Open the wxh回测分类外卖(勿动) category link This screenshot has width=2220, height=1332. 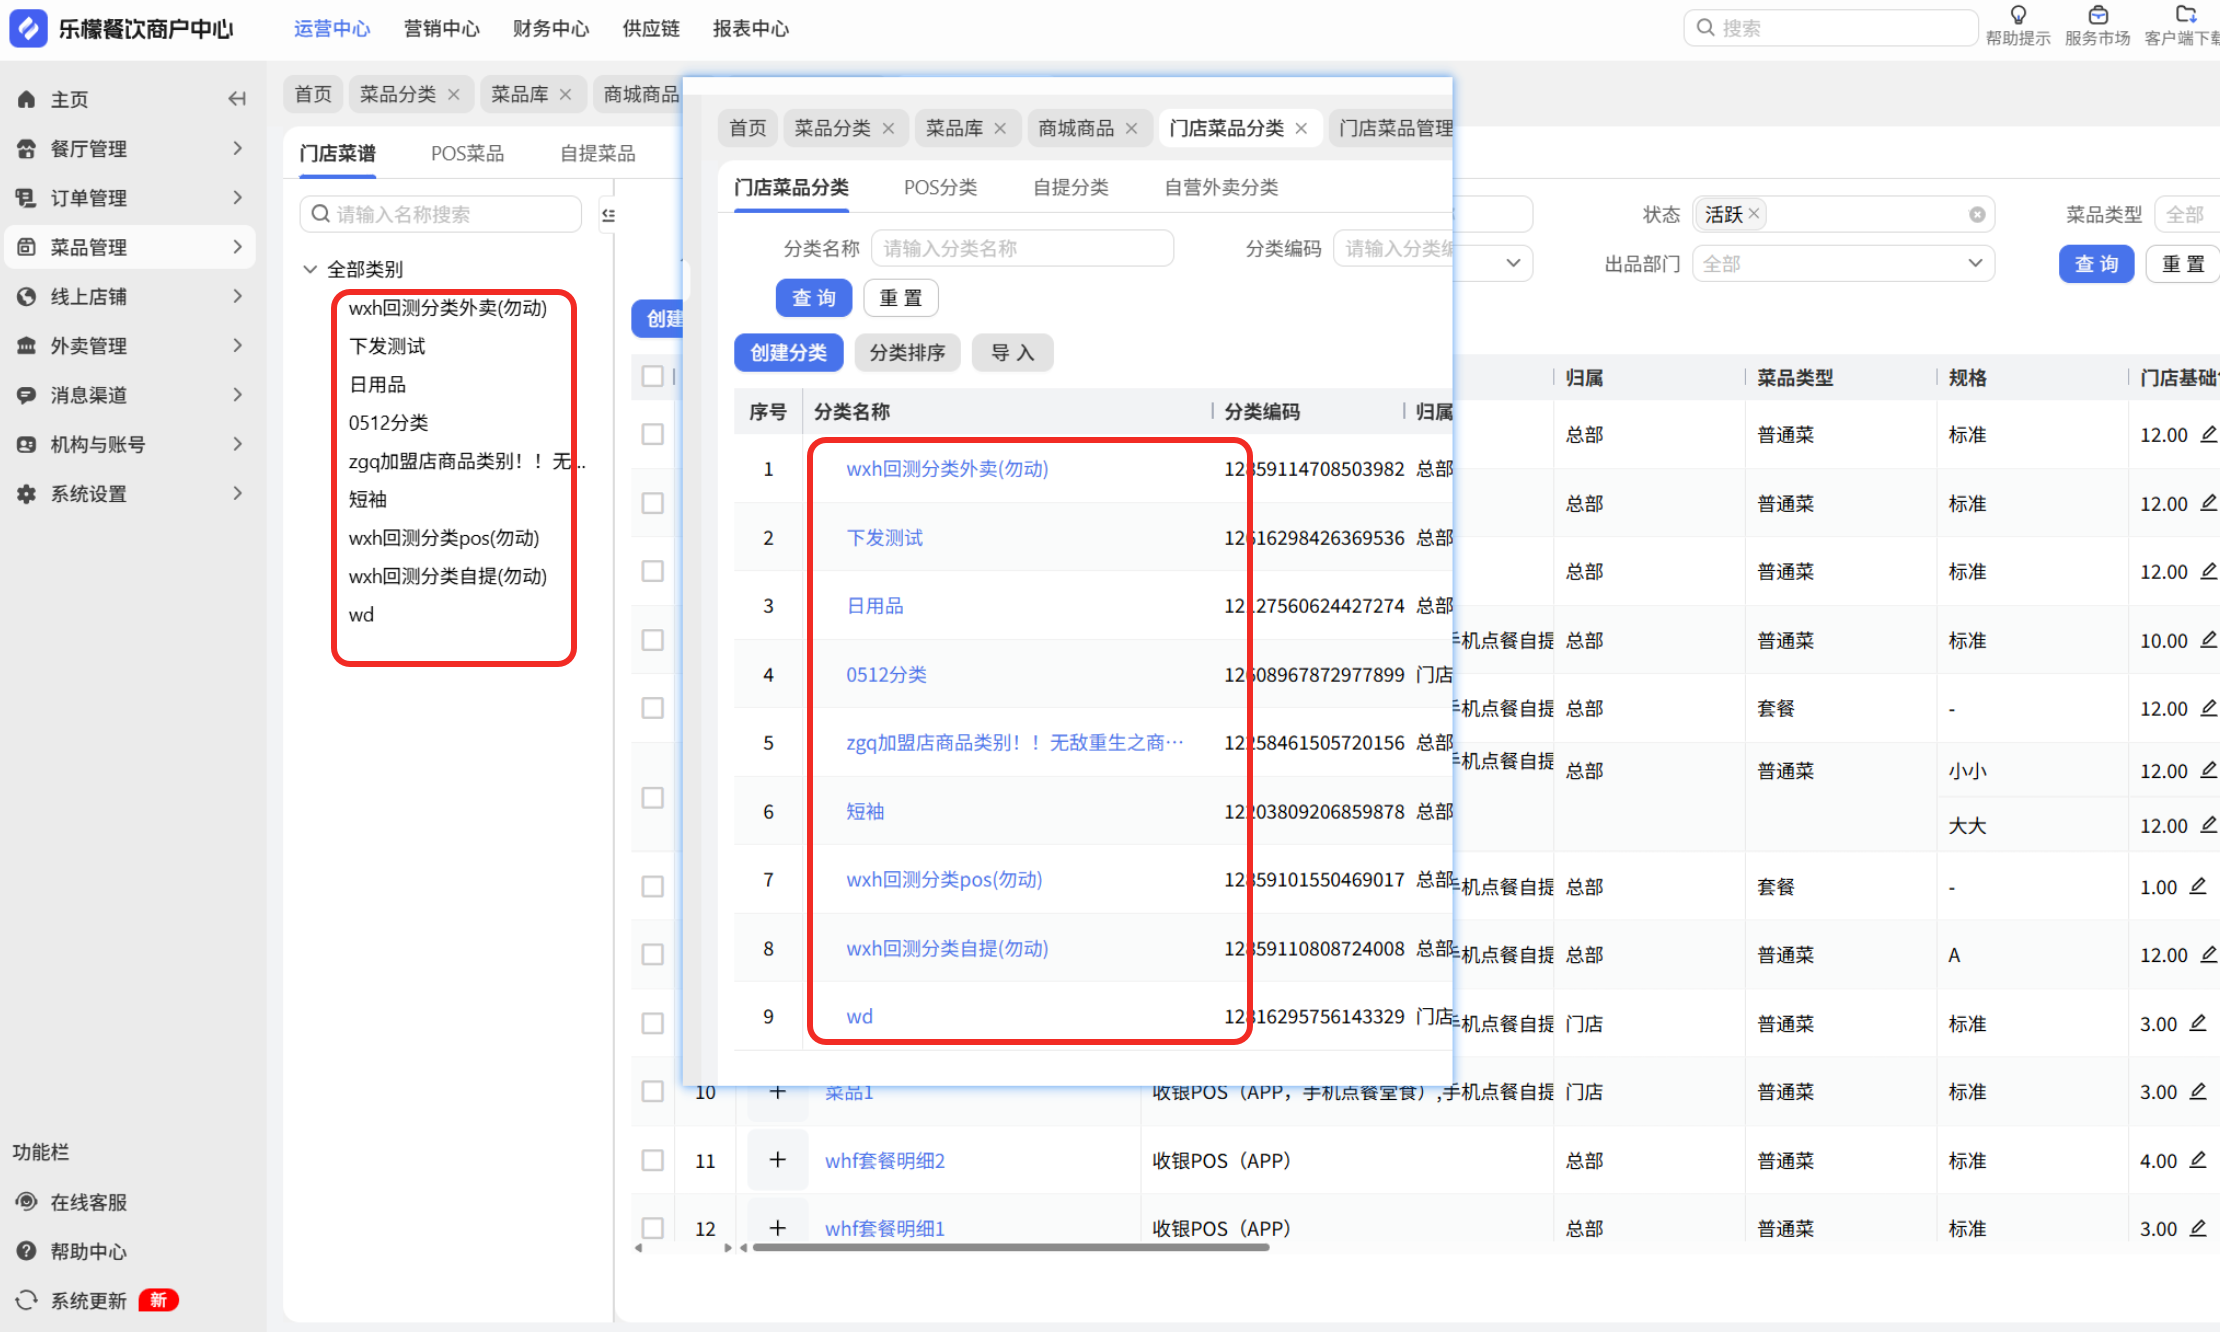tap(947, 469)
